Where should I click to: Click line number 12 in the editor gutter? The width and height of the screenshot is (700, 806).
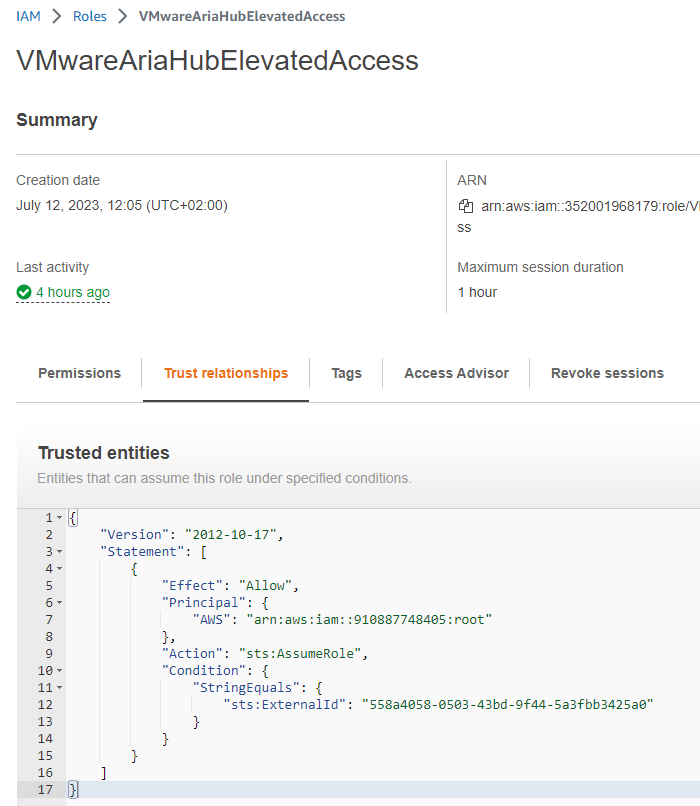(x=45, y=705)
